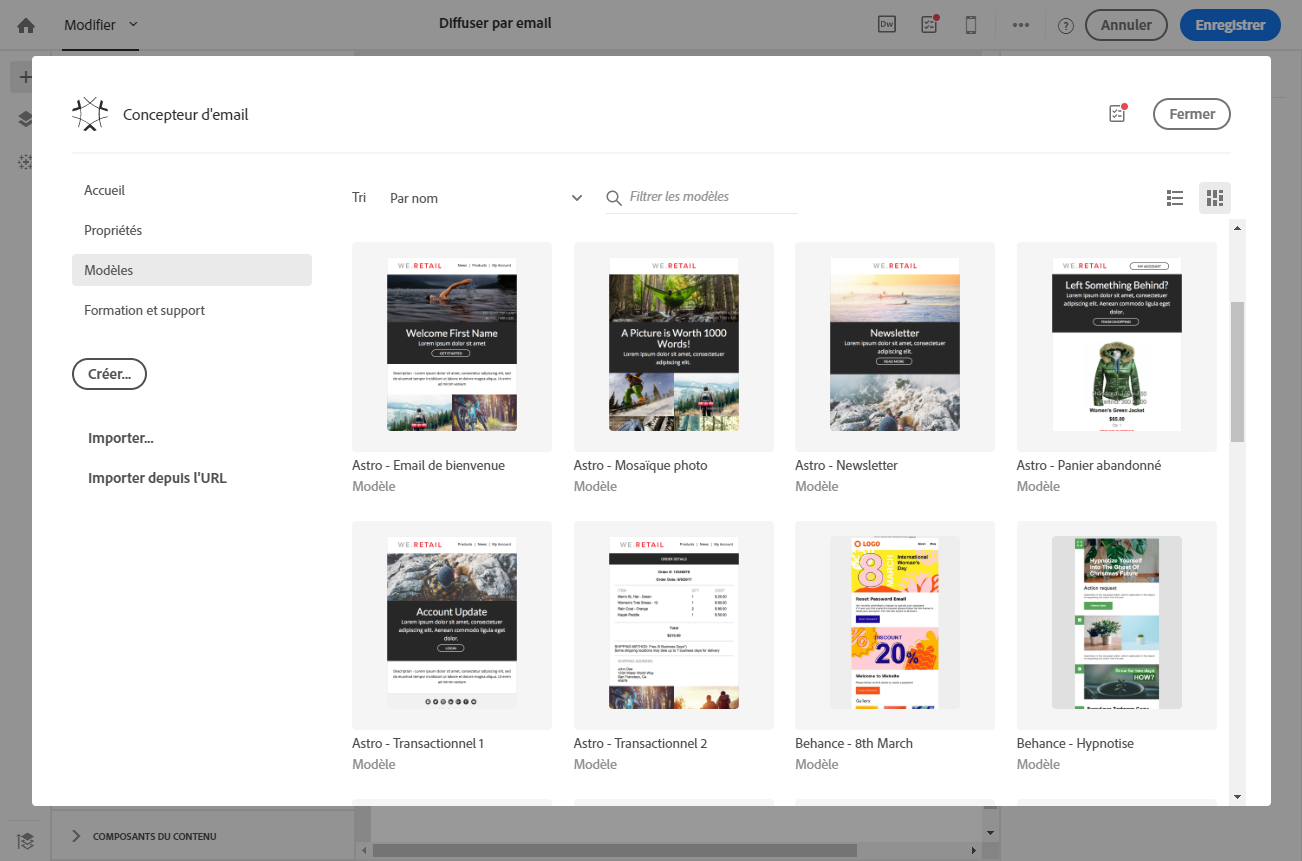Switch to grid view of templates
The width and height of the screenshot is (1302, 861).
pyautogui.click(x=1215, y=198)
